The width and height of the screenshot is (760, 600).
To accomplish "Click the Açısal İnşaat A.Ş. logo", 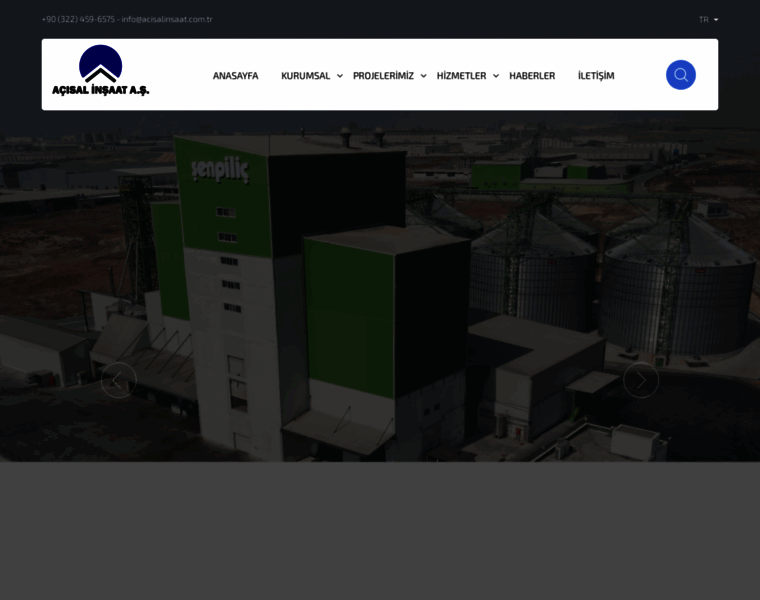I will point(100,70).
